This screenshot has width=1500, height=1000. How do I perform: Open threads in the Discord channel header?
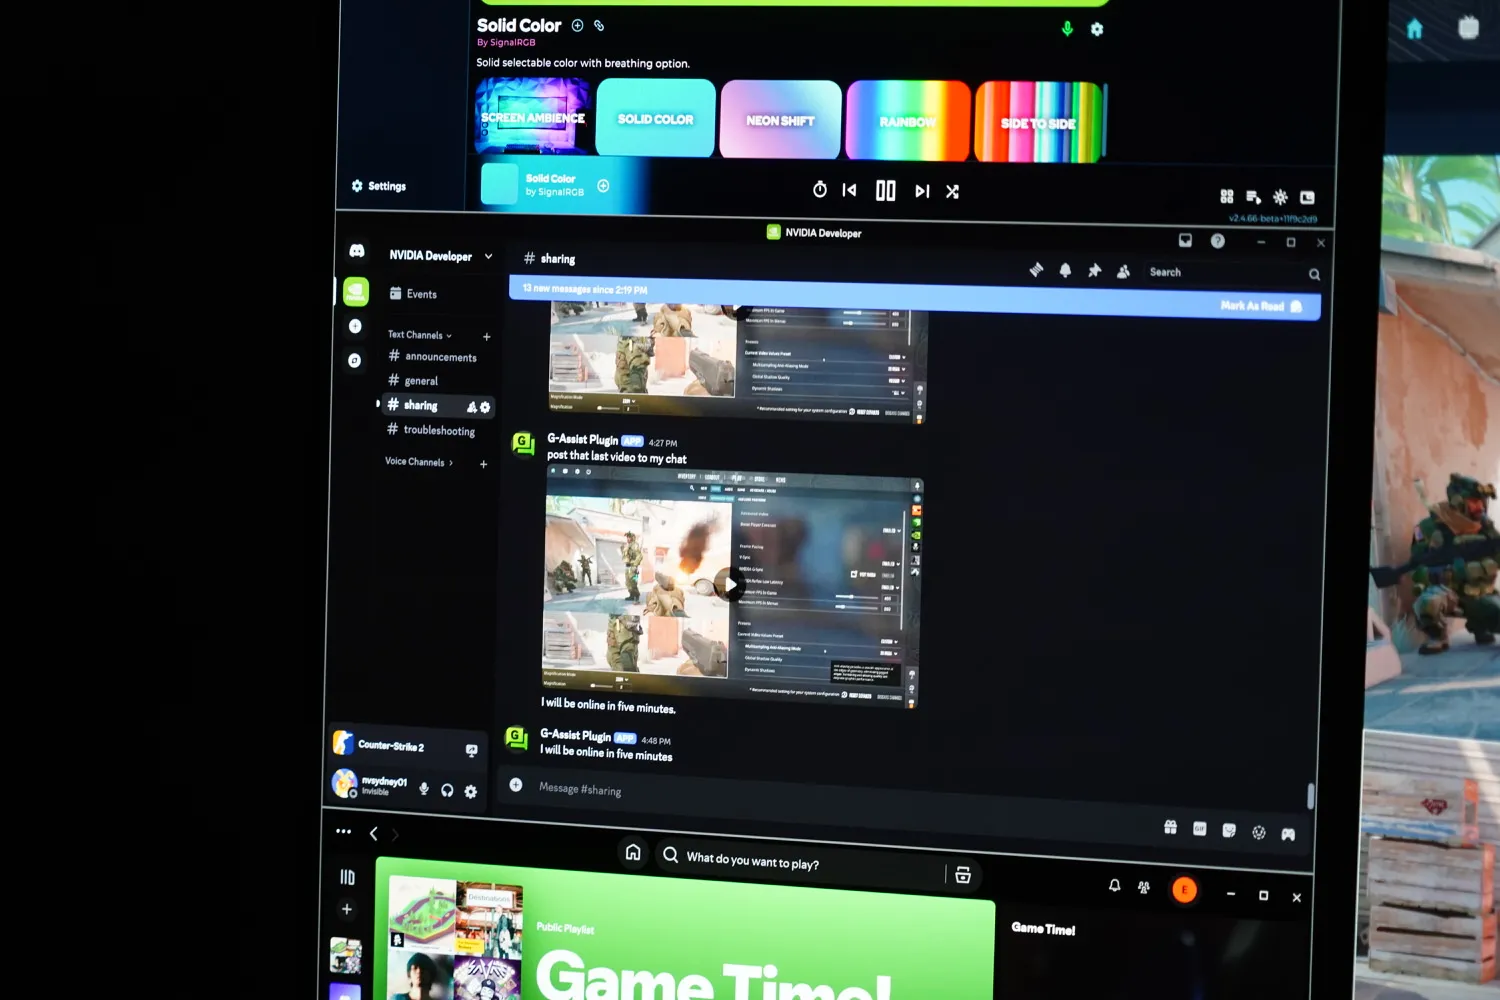(x=1036, y=269)
